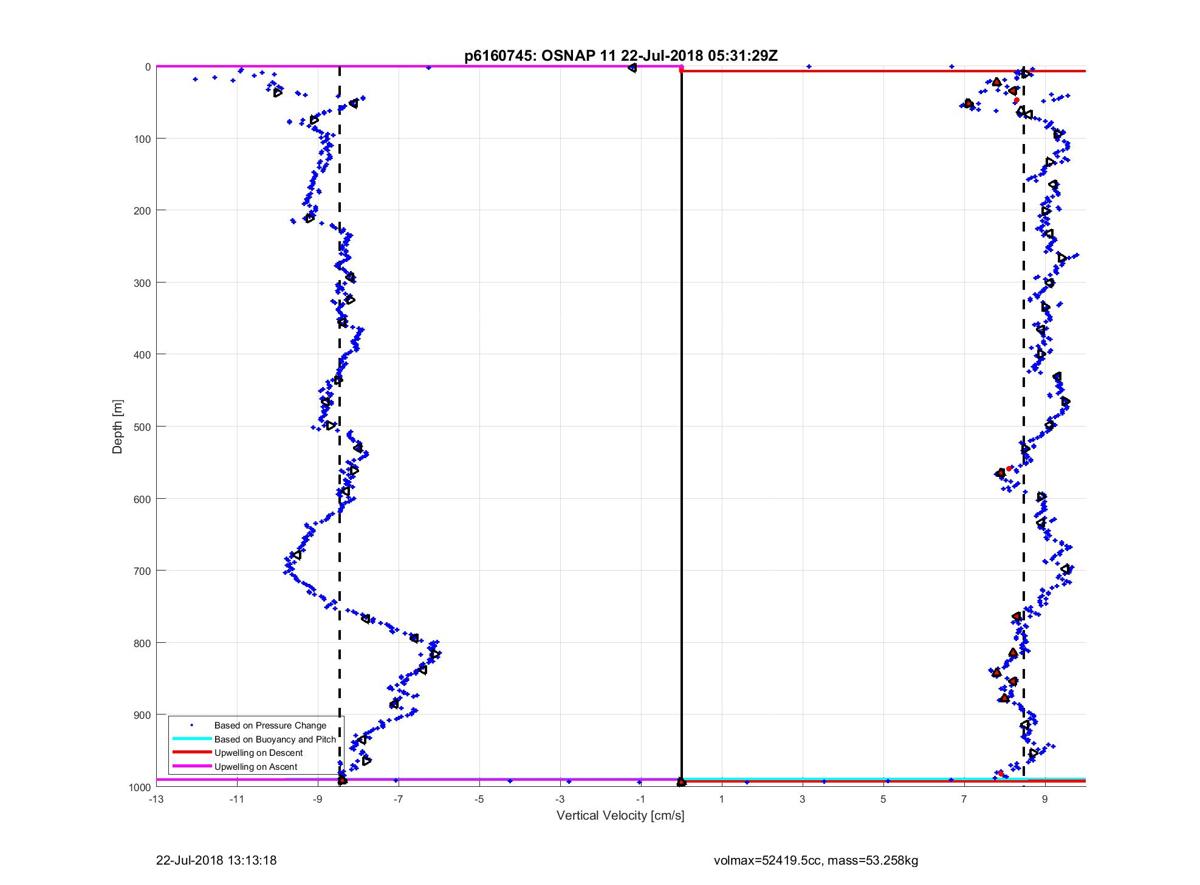Click the solid black vertical zero-velocity line

coord(681,426)
